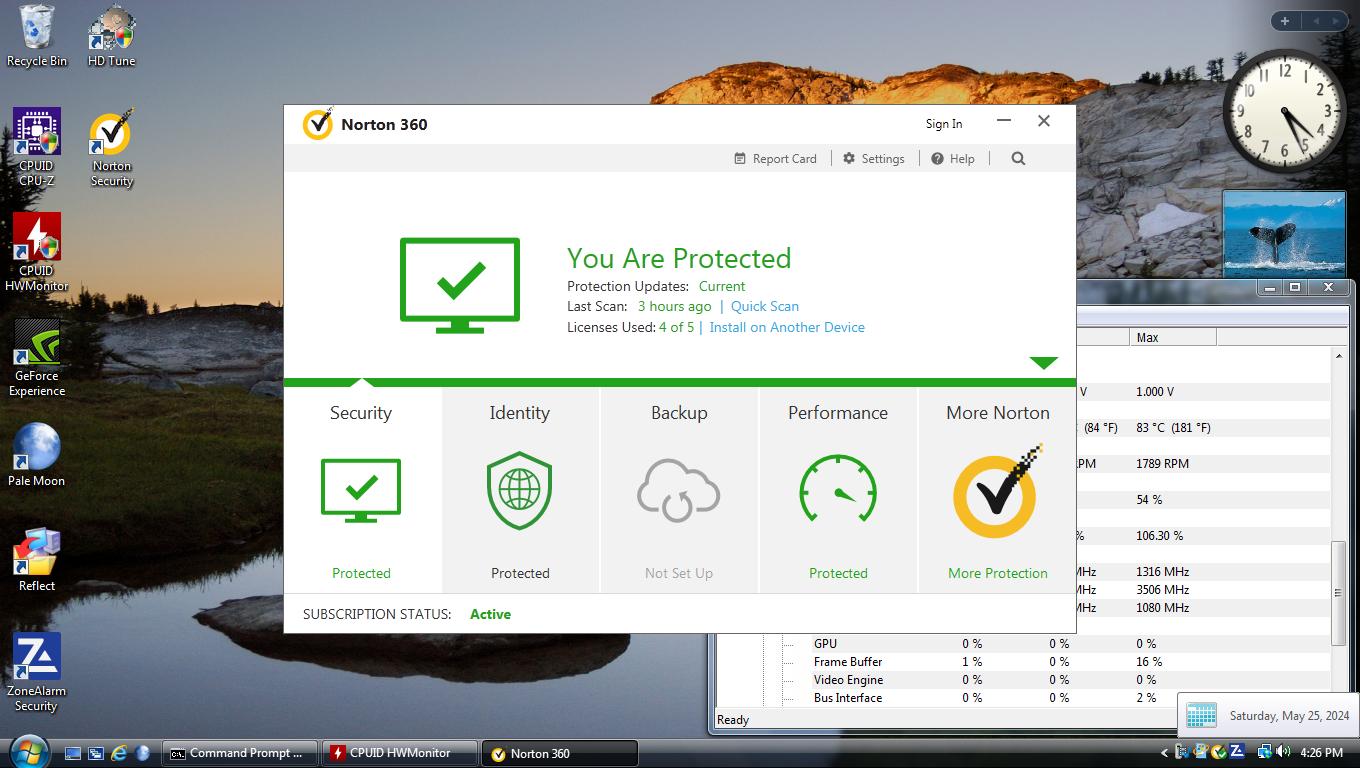The height and width of the screenshot is (768, 1360).
Task: Open the Backup cloud icon
Action: (x=679, y=490)
